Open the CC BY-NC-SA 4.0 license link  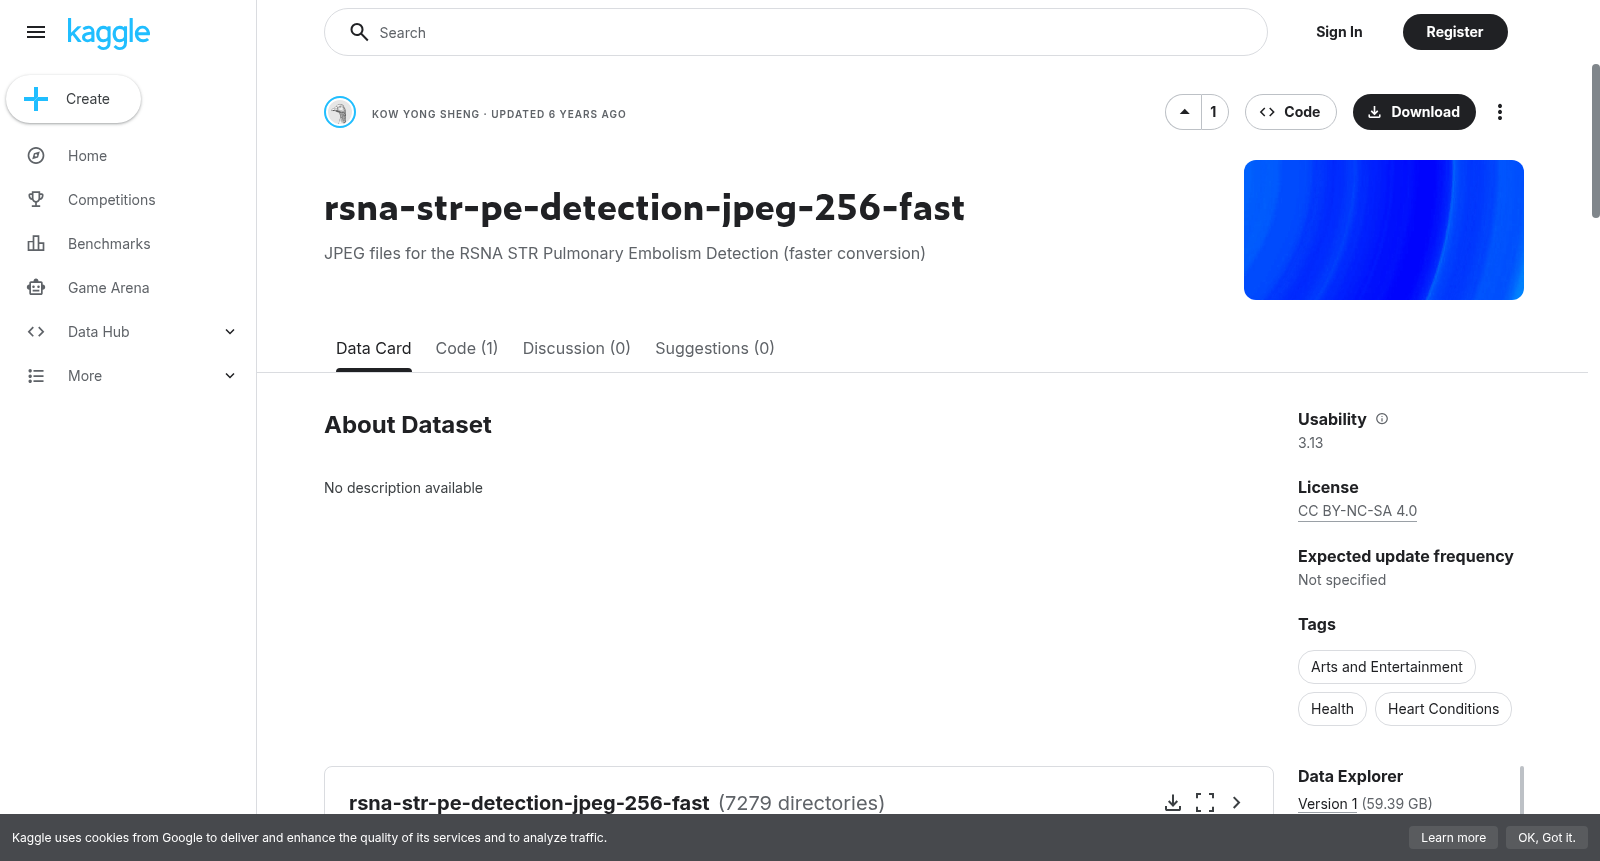point(1358,511)
